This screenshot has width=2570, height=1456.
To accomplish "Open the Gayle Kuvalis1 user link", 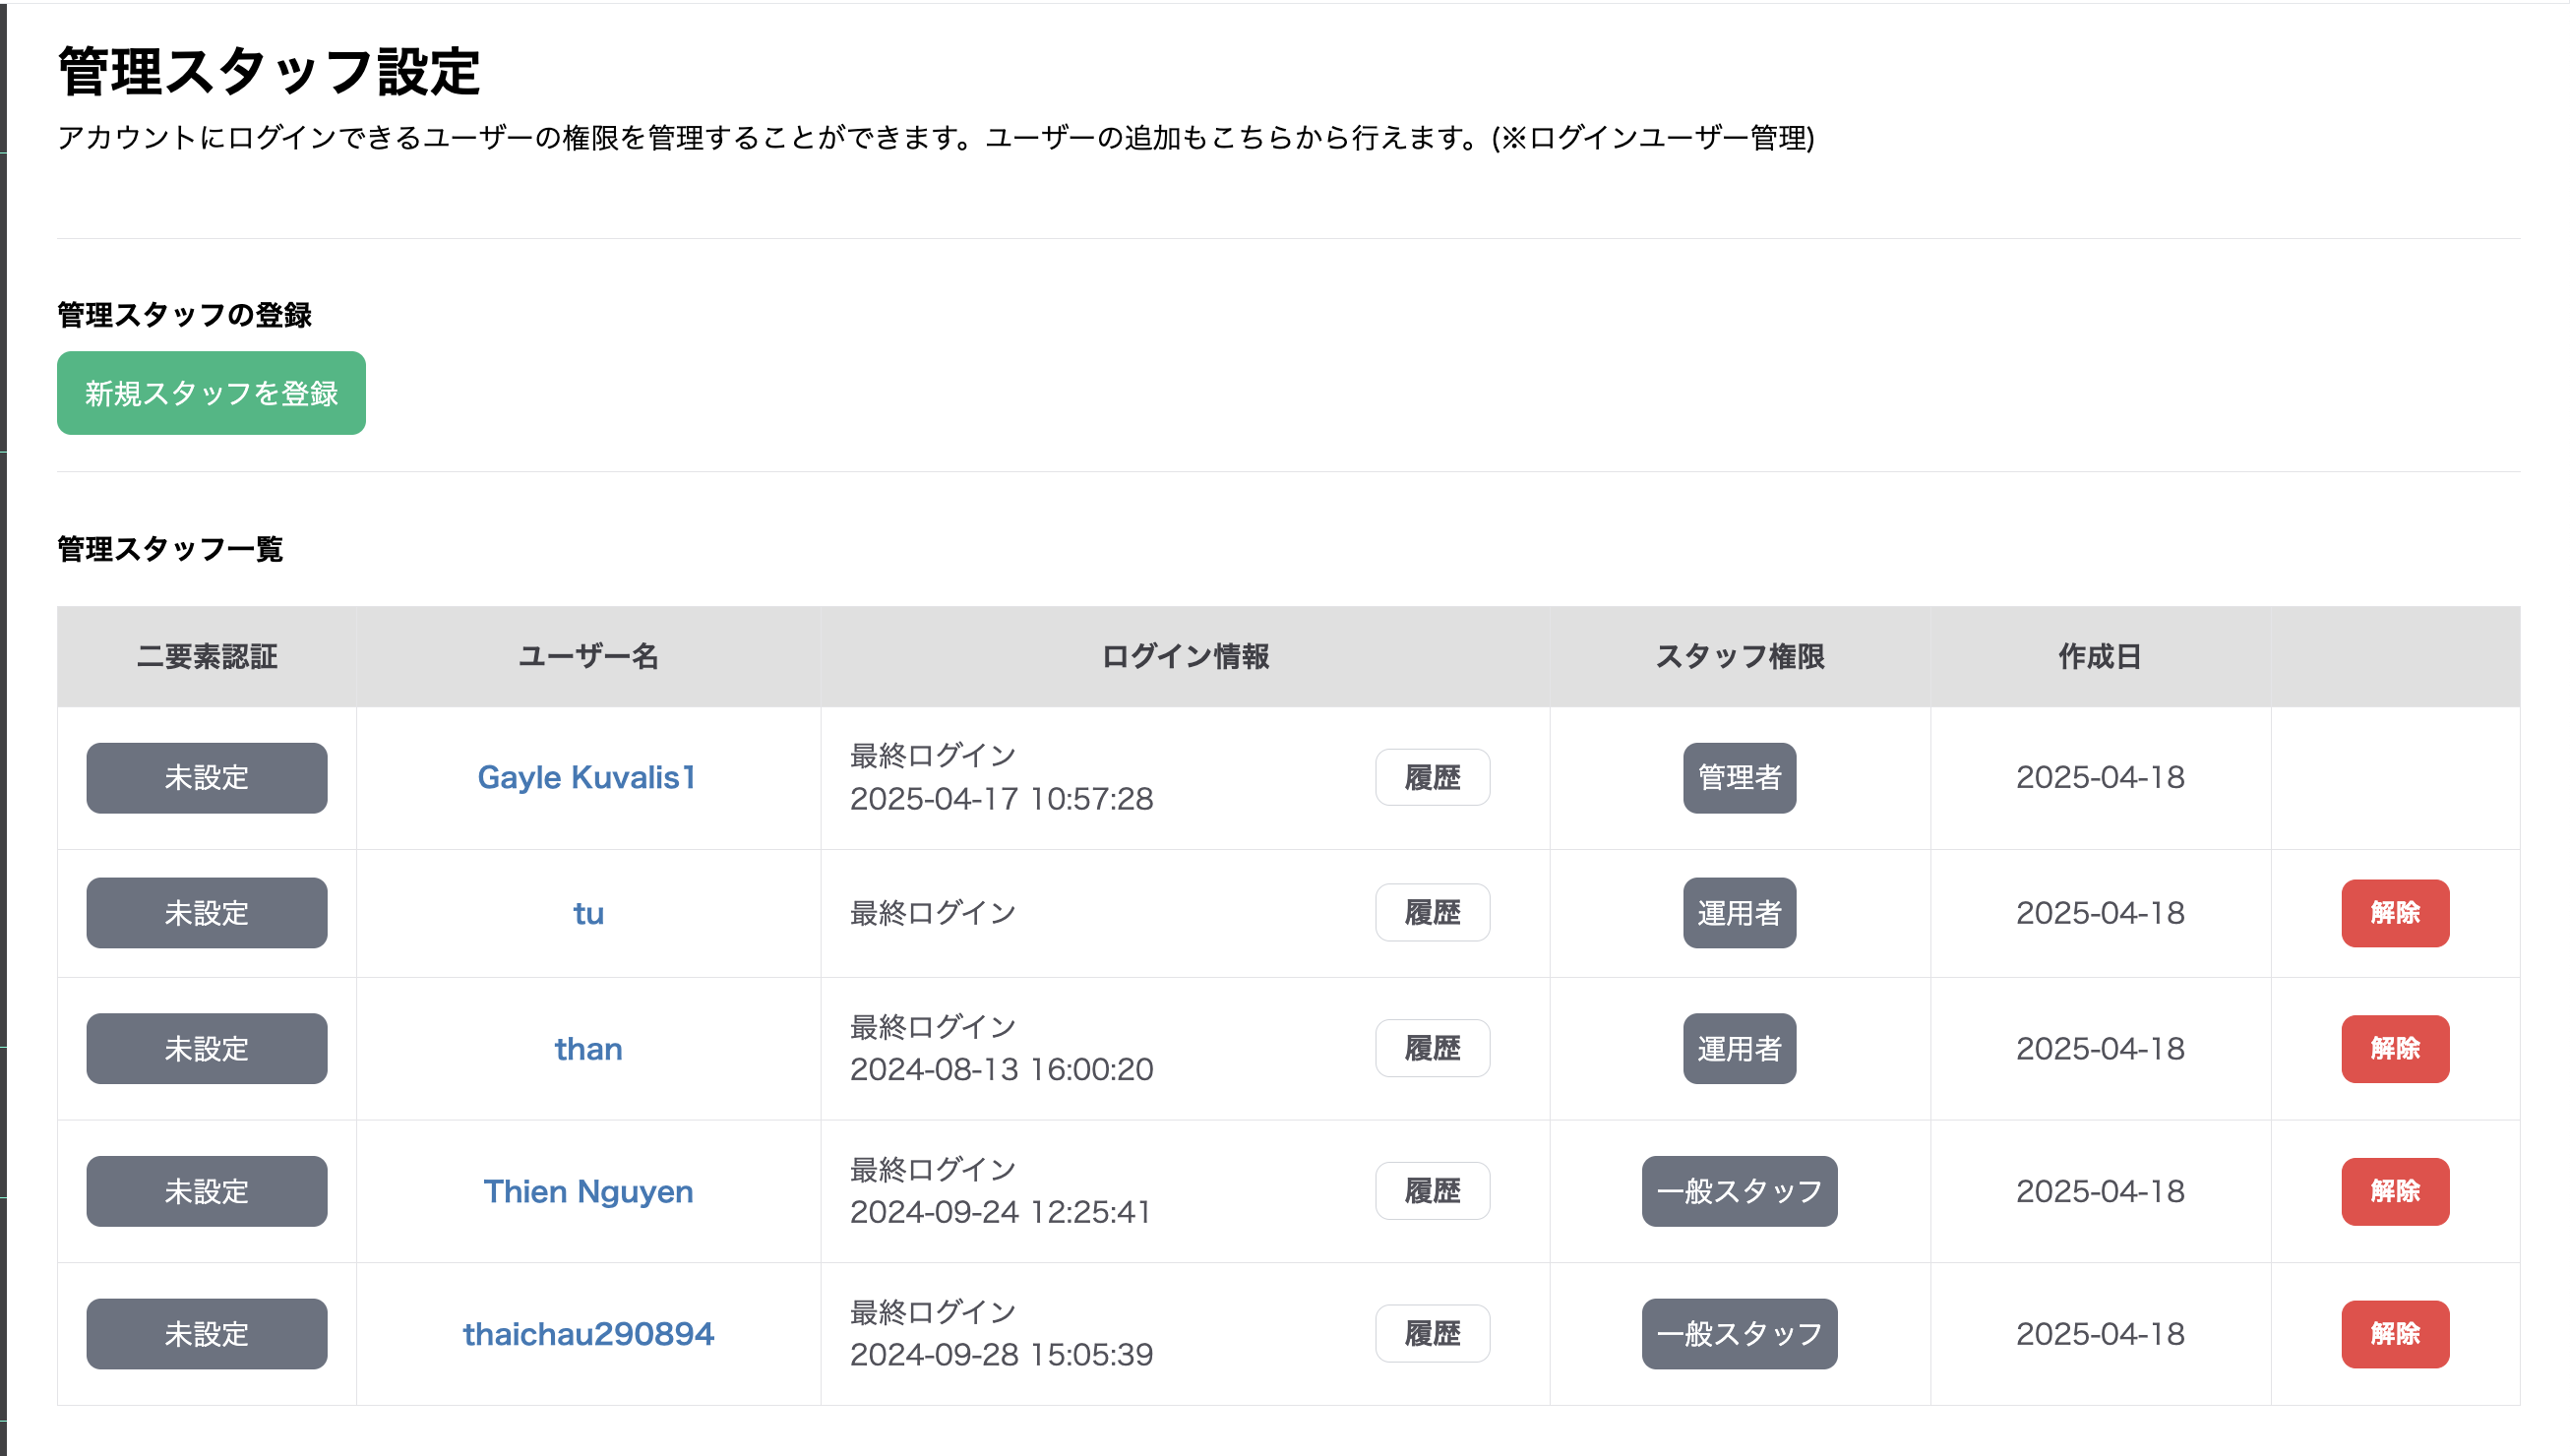I will [x=587, y=778].
